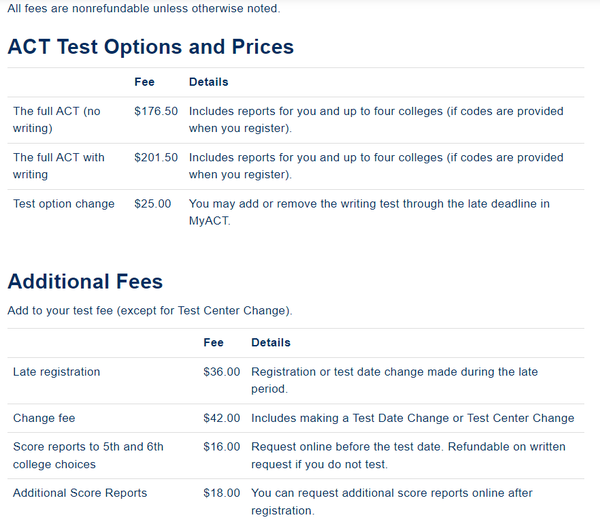Screen dimensions: 600x524
Task: Click the 'Additional Score Reports' row label
Action: (x=80, y=493)
